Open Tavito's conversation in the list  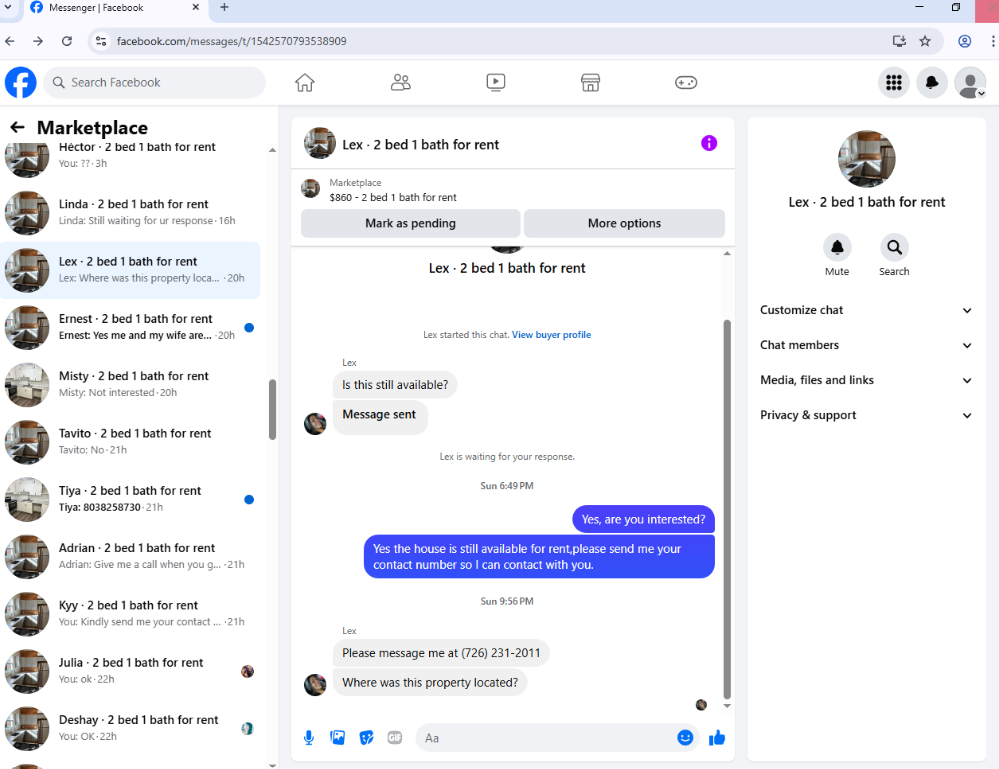click(x=131, y=442)
